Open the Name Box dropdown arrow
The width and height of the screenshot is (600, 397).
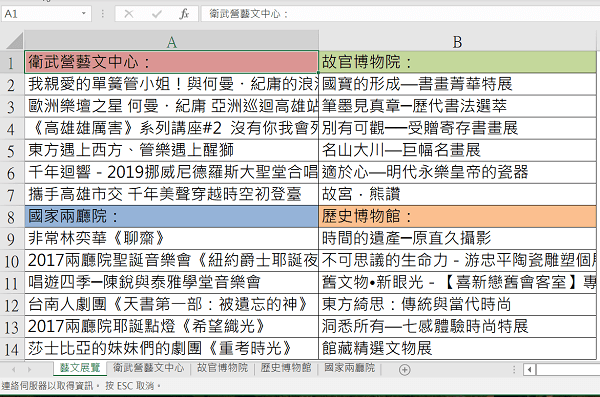tap(83, 14)
